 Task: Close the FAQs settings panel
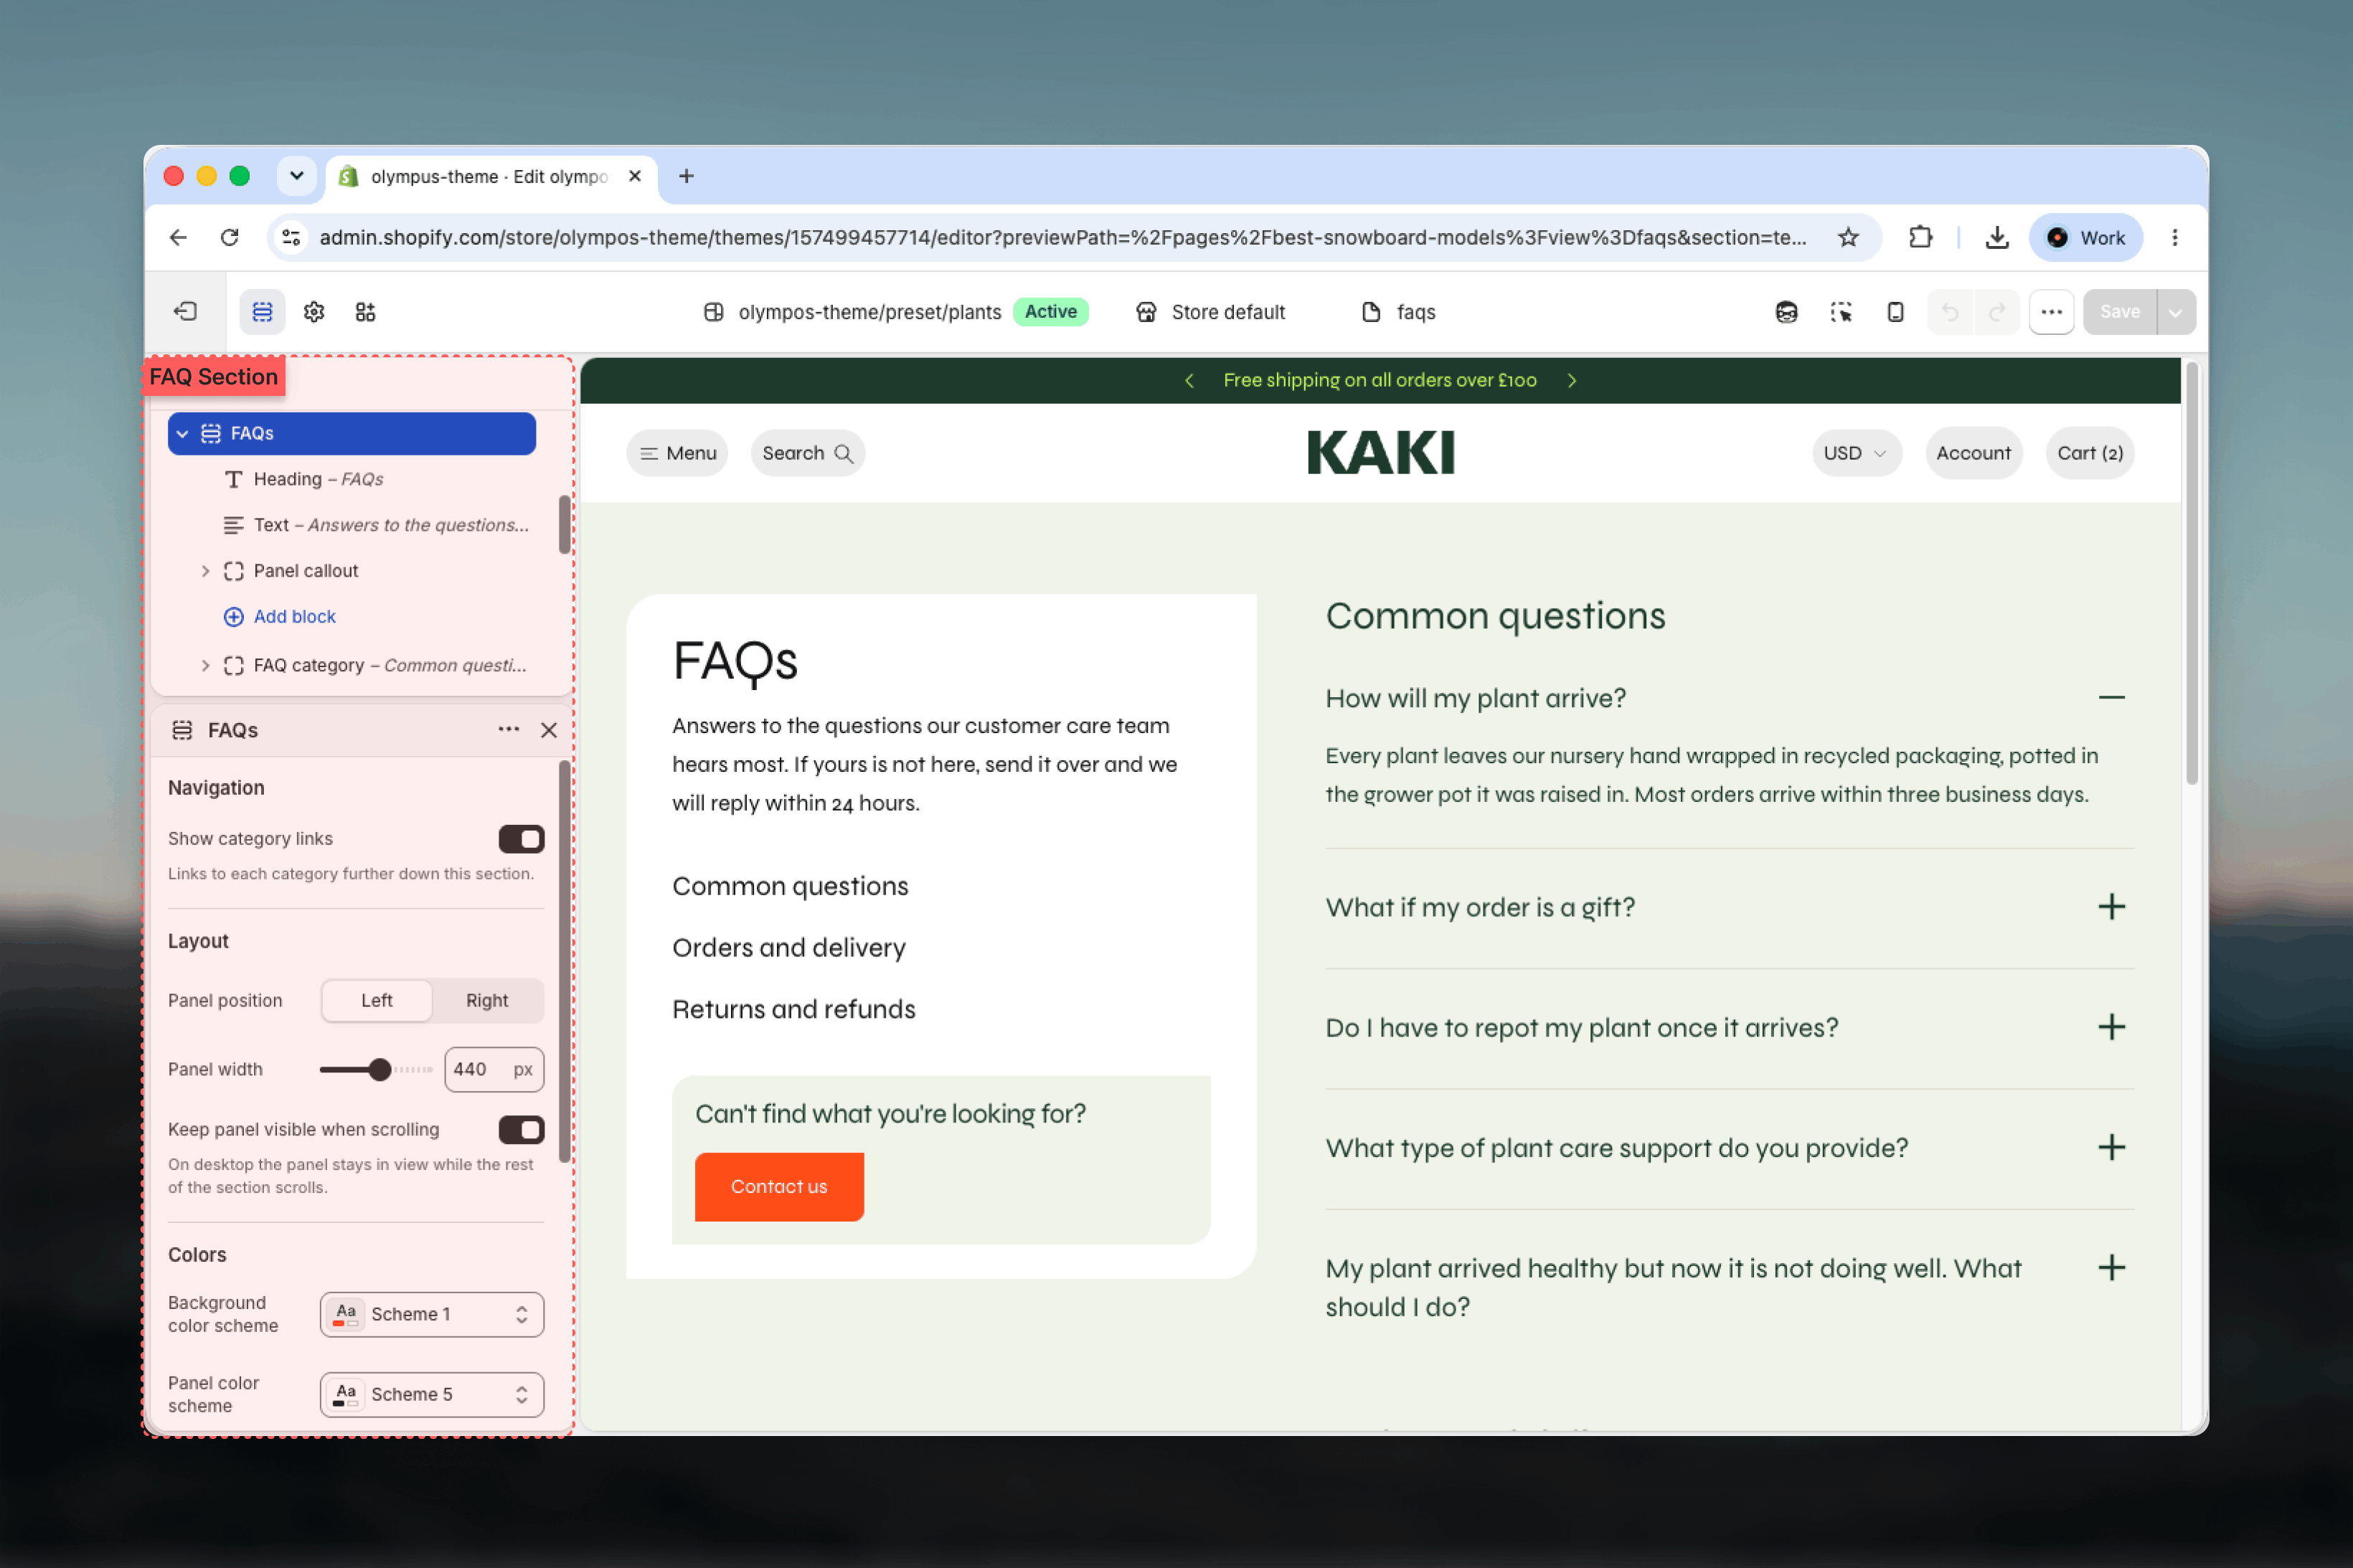click(x=549, y=730)
